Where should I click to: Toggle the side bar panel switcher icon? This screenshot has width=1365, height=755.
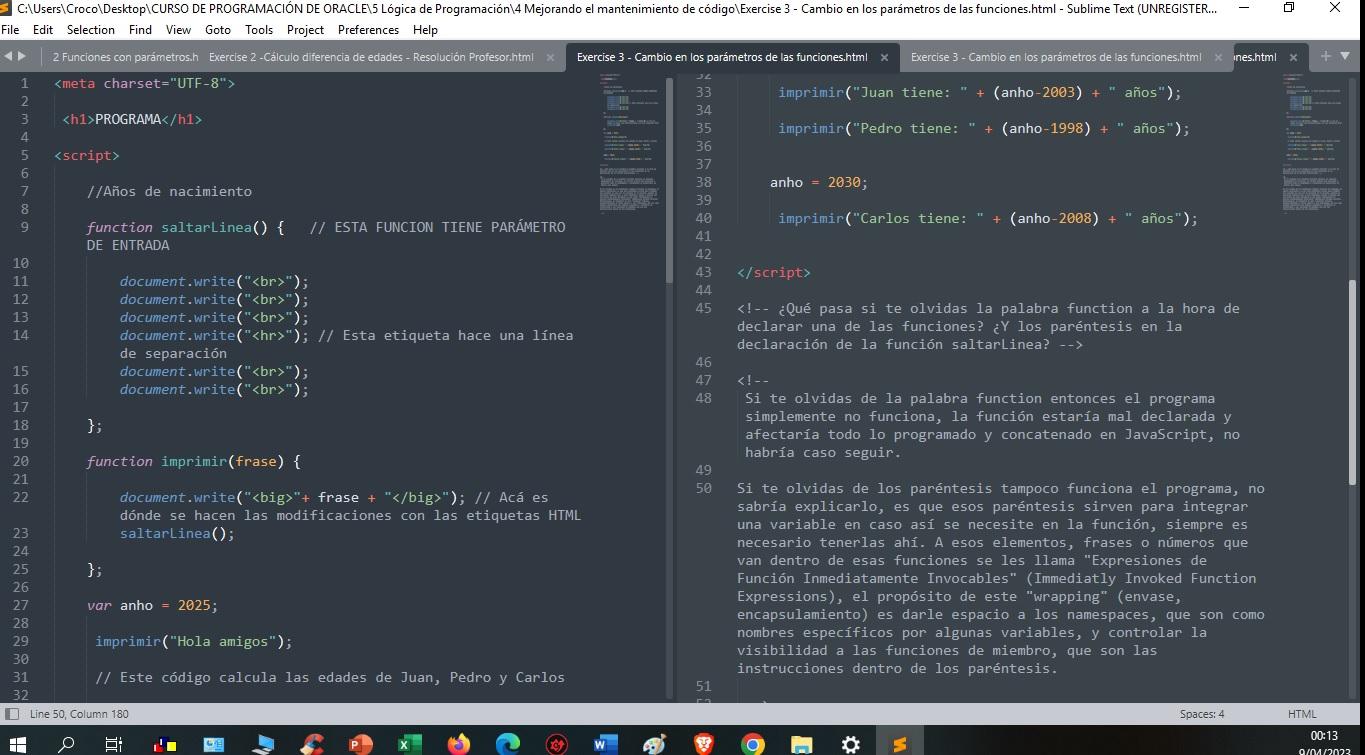tap(12, 714)
